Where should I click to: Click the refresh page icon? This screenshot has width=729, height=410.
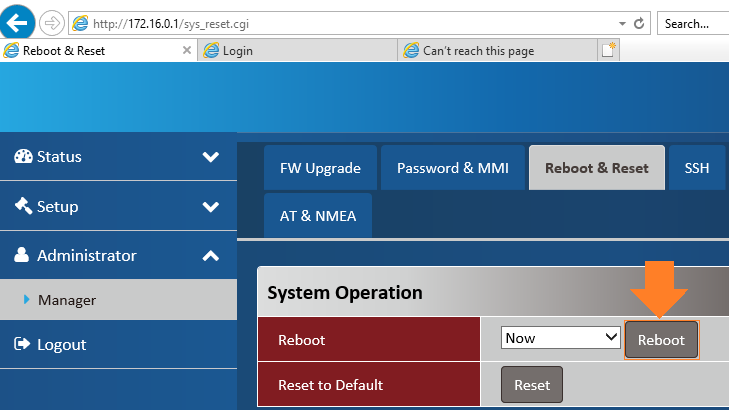coord(639,23)
